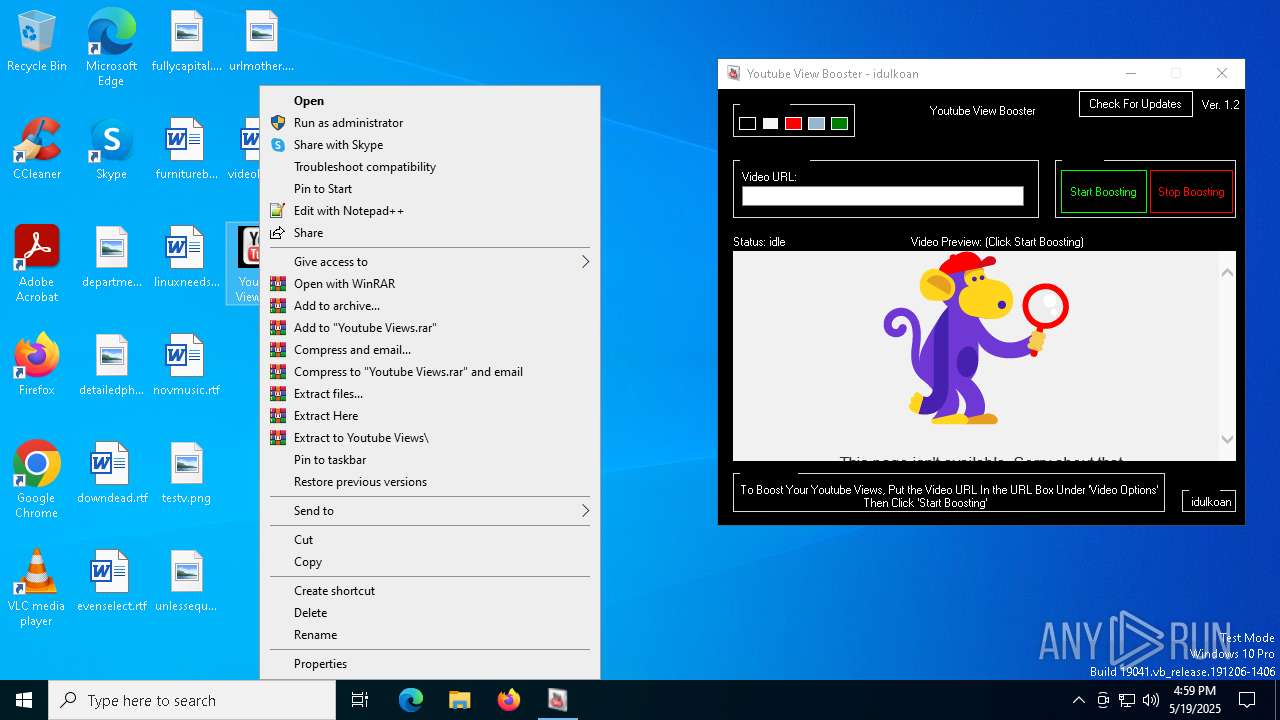
Task: Open File Explorer from the taskbar
Action: [459, 700]
